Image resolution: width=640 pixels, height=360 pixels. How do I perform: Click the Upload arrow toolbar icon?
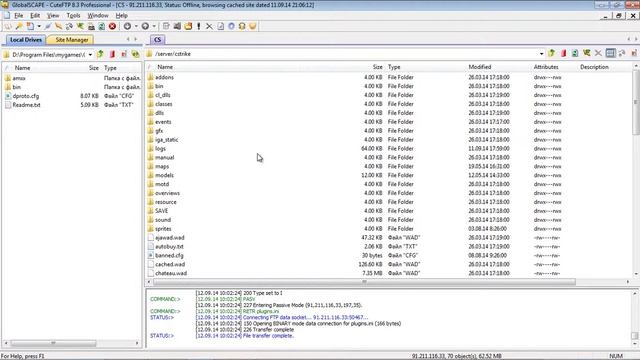[145, 26]
